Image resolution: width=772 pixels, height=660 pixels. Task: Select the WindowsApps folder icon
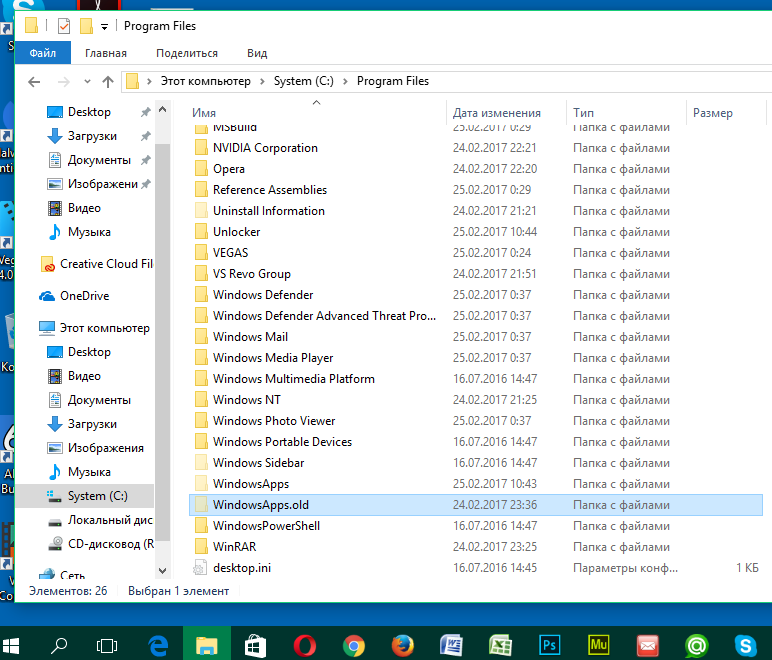(x=201, y=484)
